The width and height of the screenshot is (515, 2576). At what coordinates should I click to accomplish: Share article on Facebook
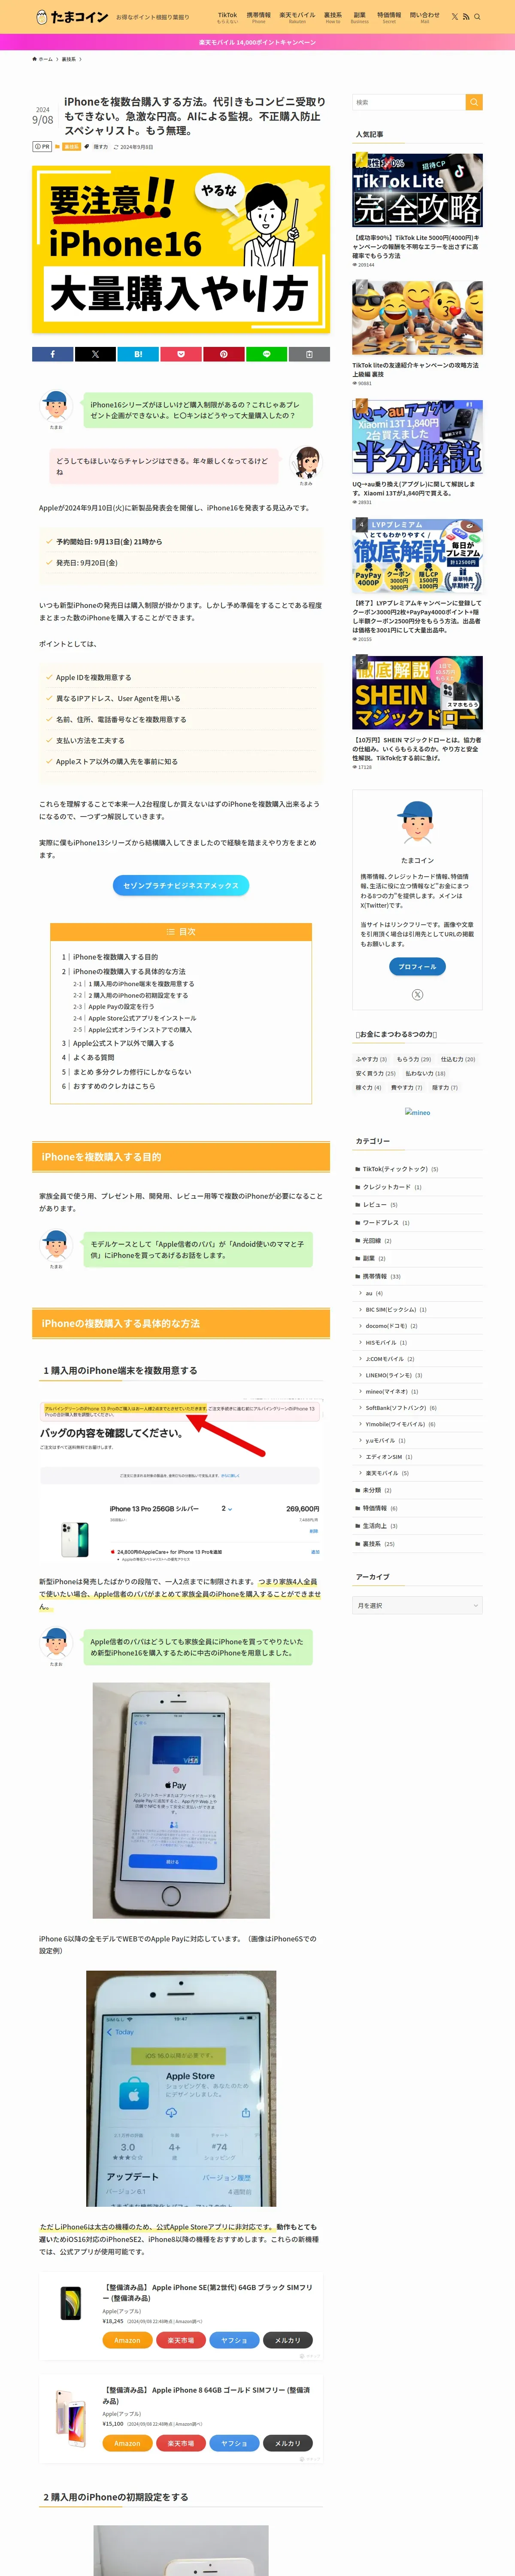click(53, 354)
